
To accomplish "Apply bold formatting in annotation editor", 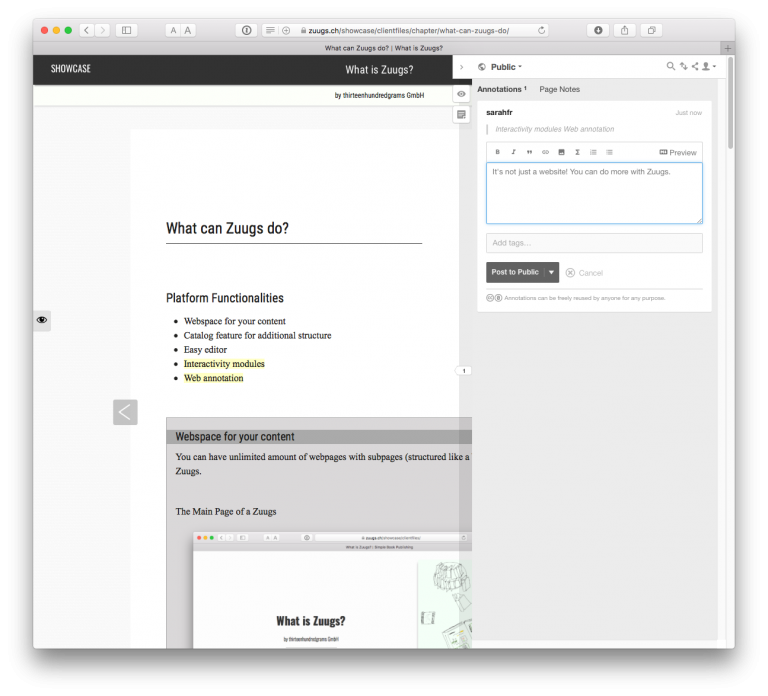I will point(498,152).
